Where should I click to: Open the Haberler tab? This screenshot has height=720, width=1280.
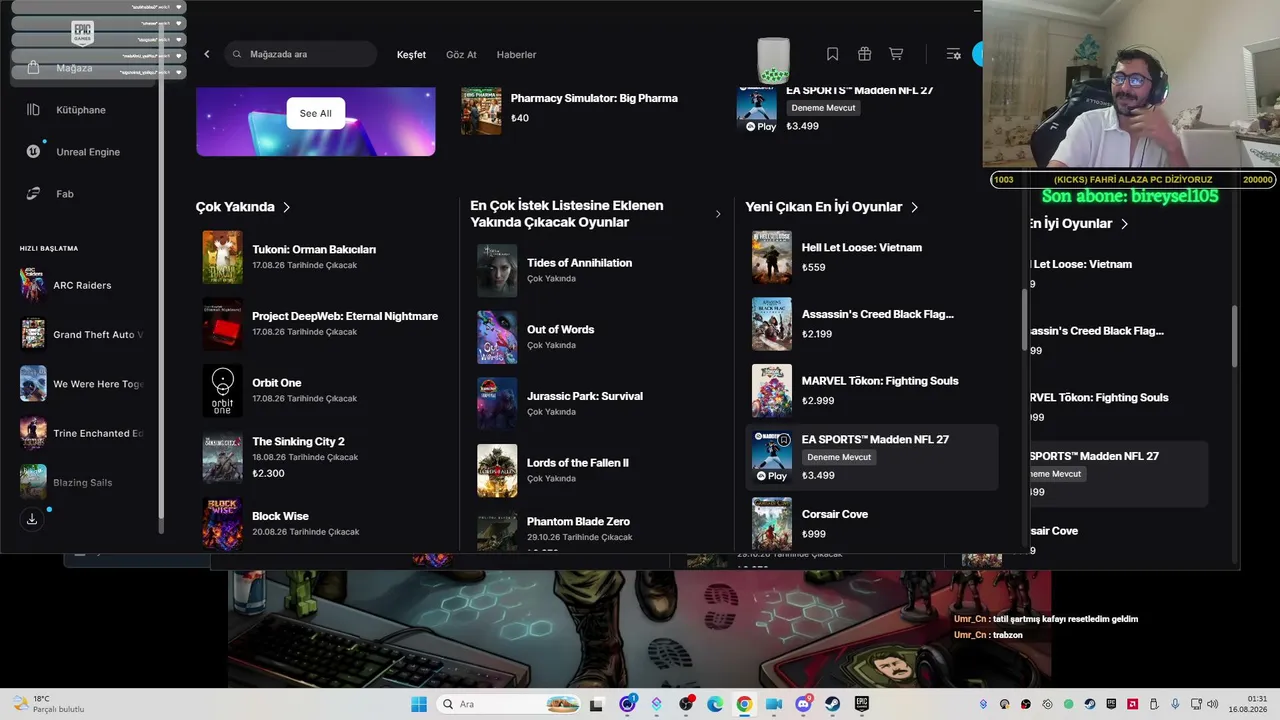(x=516, y=54)
